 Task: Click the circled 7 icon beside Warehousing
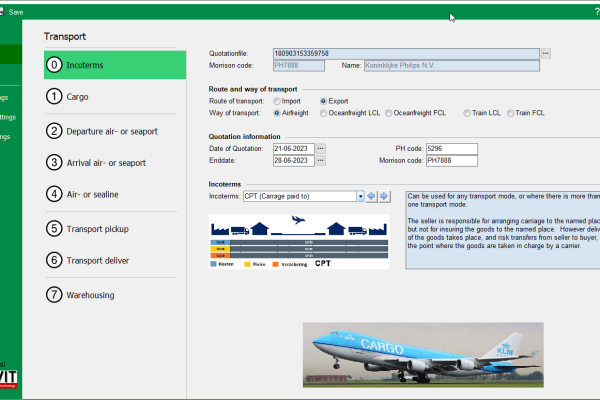pos(54,295)
